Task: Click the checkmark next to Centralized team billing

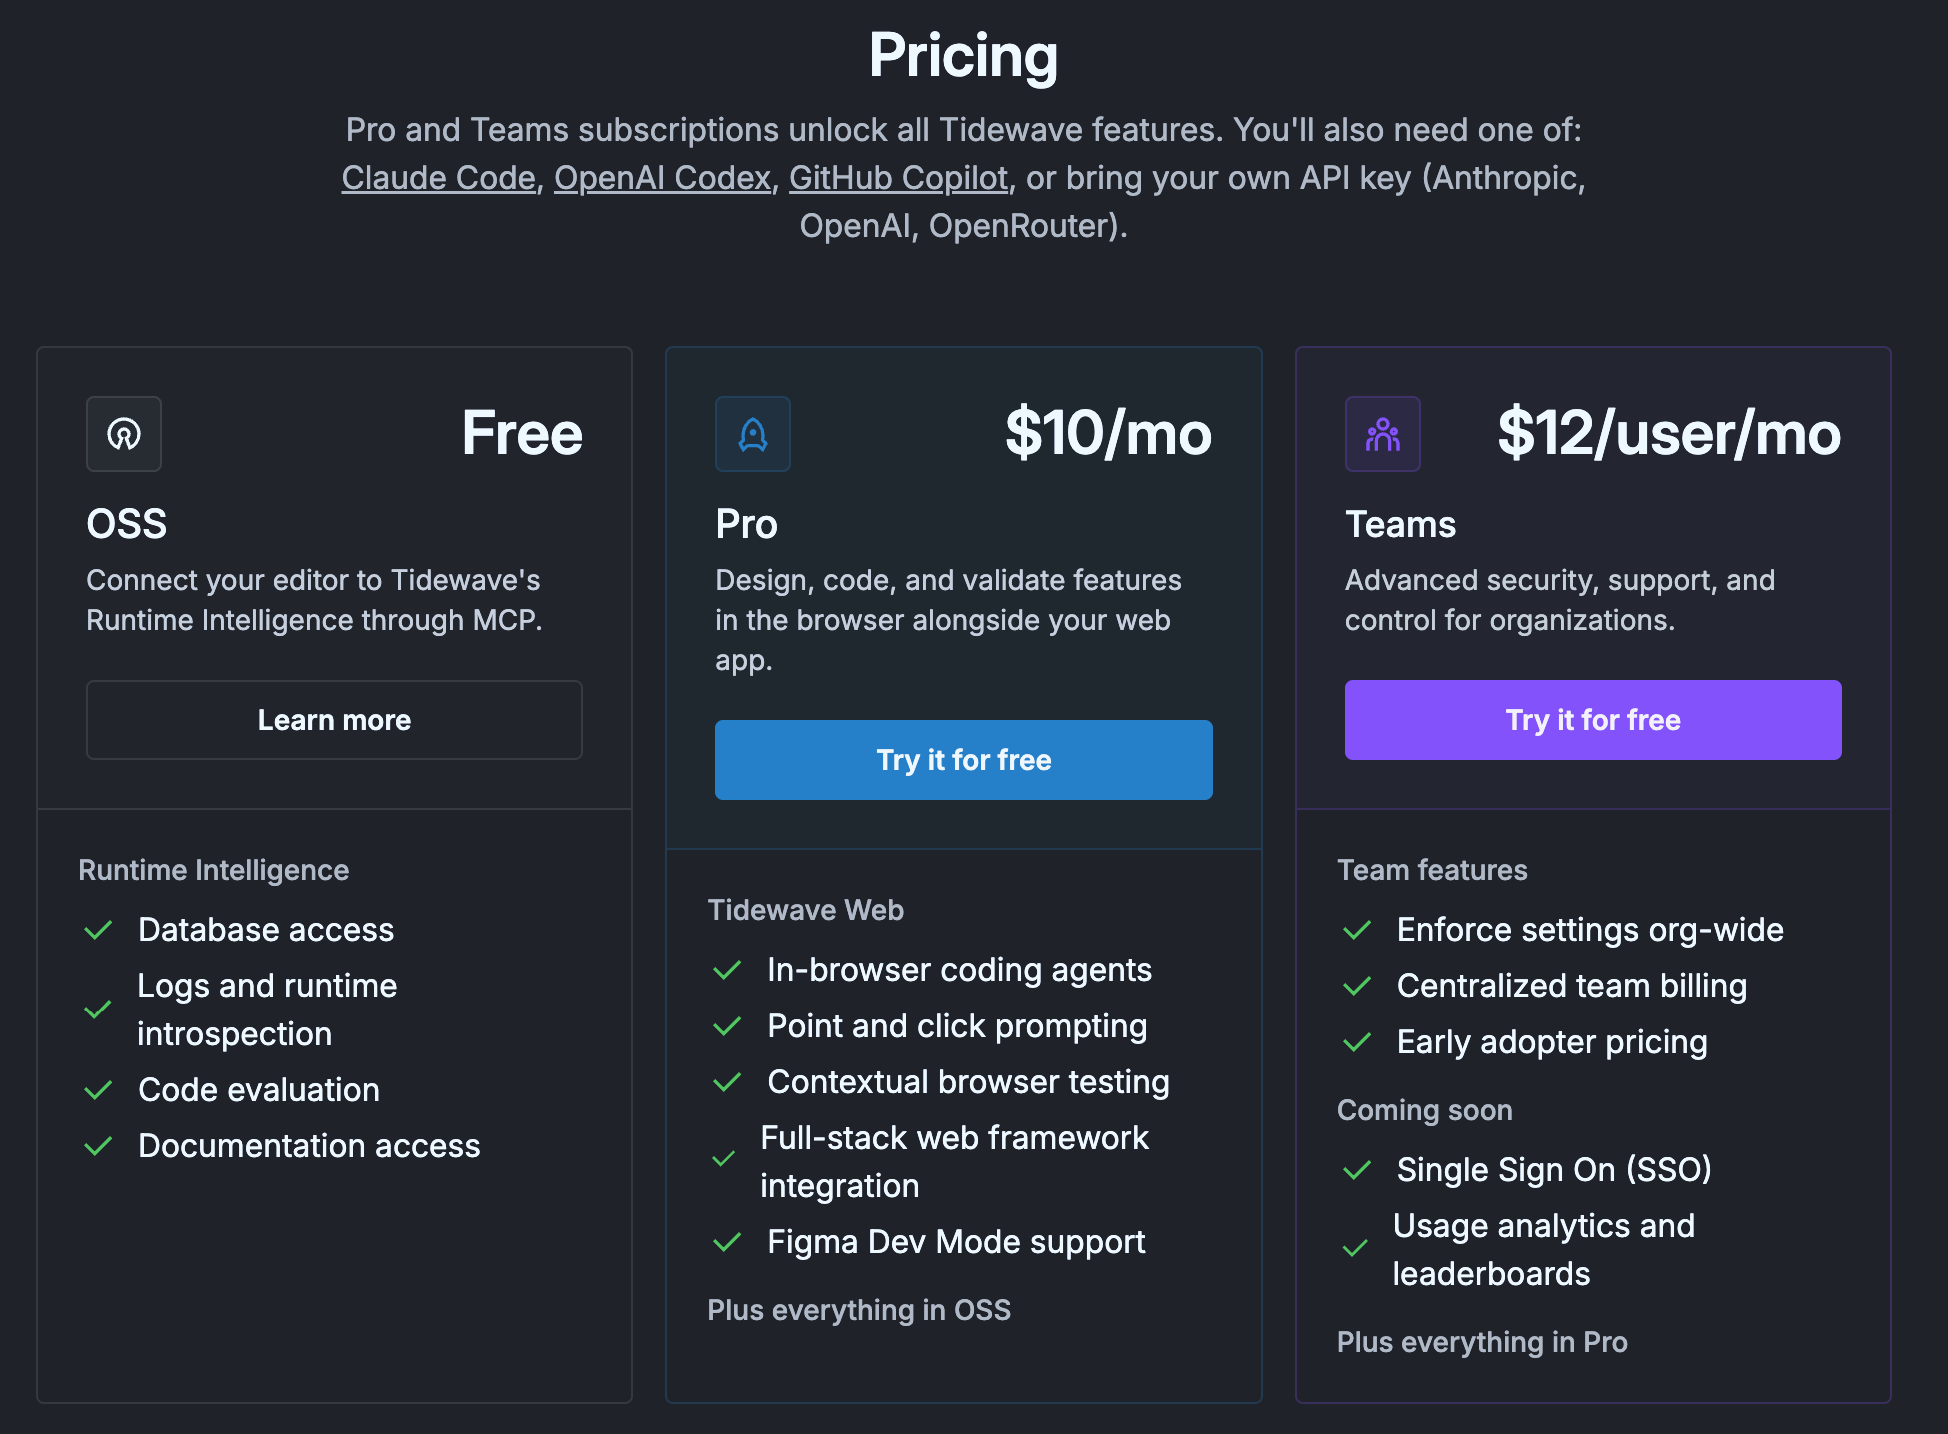Action: [x=1357, y=986]
